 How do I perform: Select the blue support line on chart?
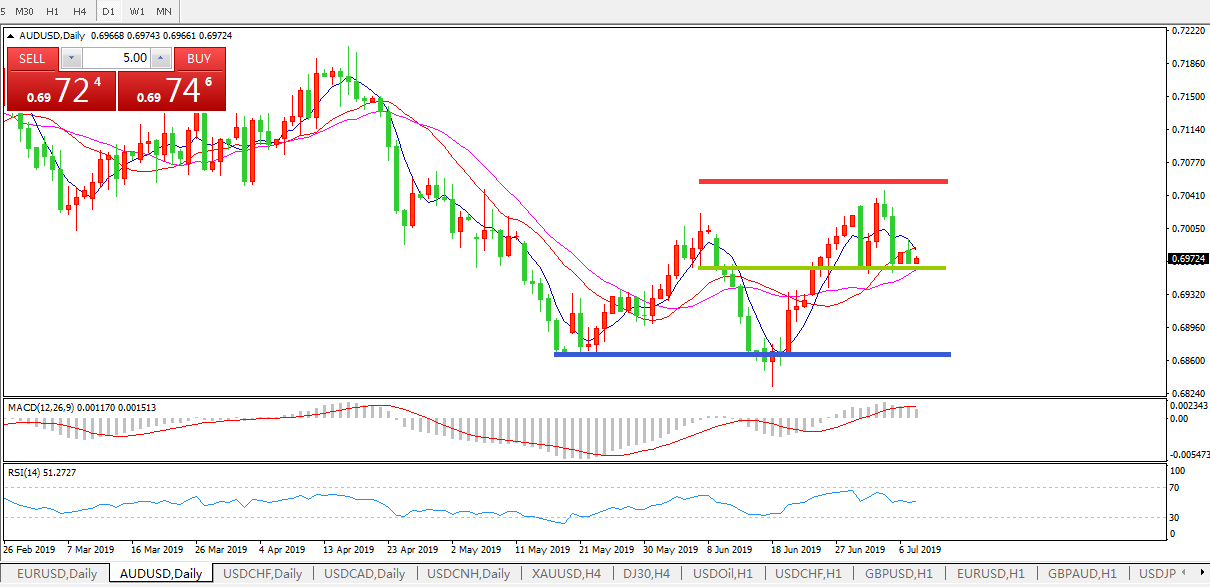pyautogui.click(x=751, y=354)
